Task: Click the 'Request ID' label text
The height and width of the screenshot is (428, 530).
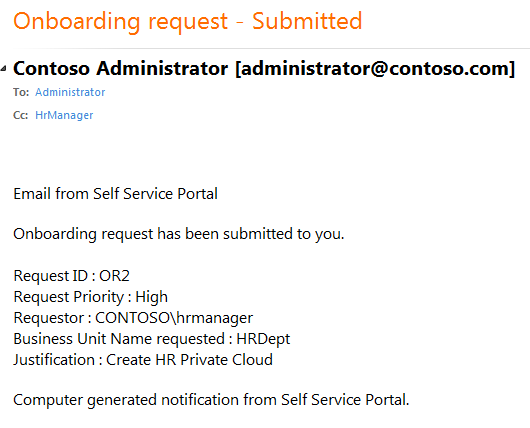Action: (x=51, y=276)
